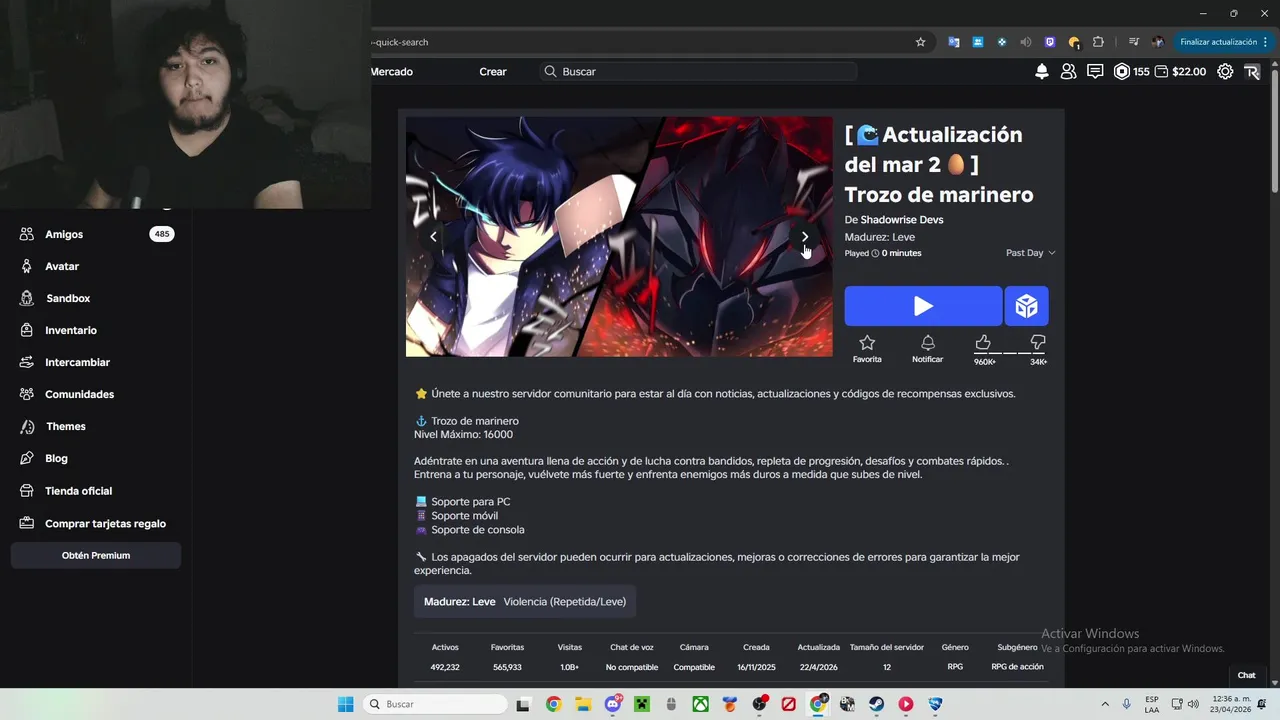Open the browser extensions puzzle icon
Image resolution: width=1280 pixels, height=720 pixels.
[x=1098, y=42]
